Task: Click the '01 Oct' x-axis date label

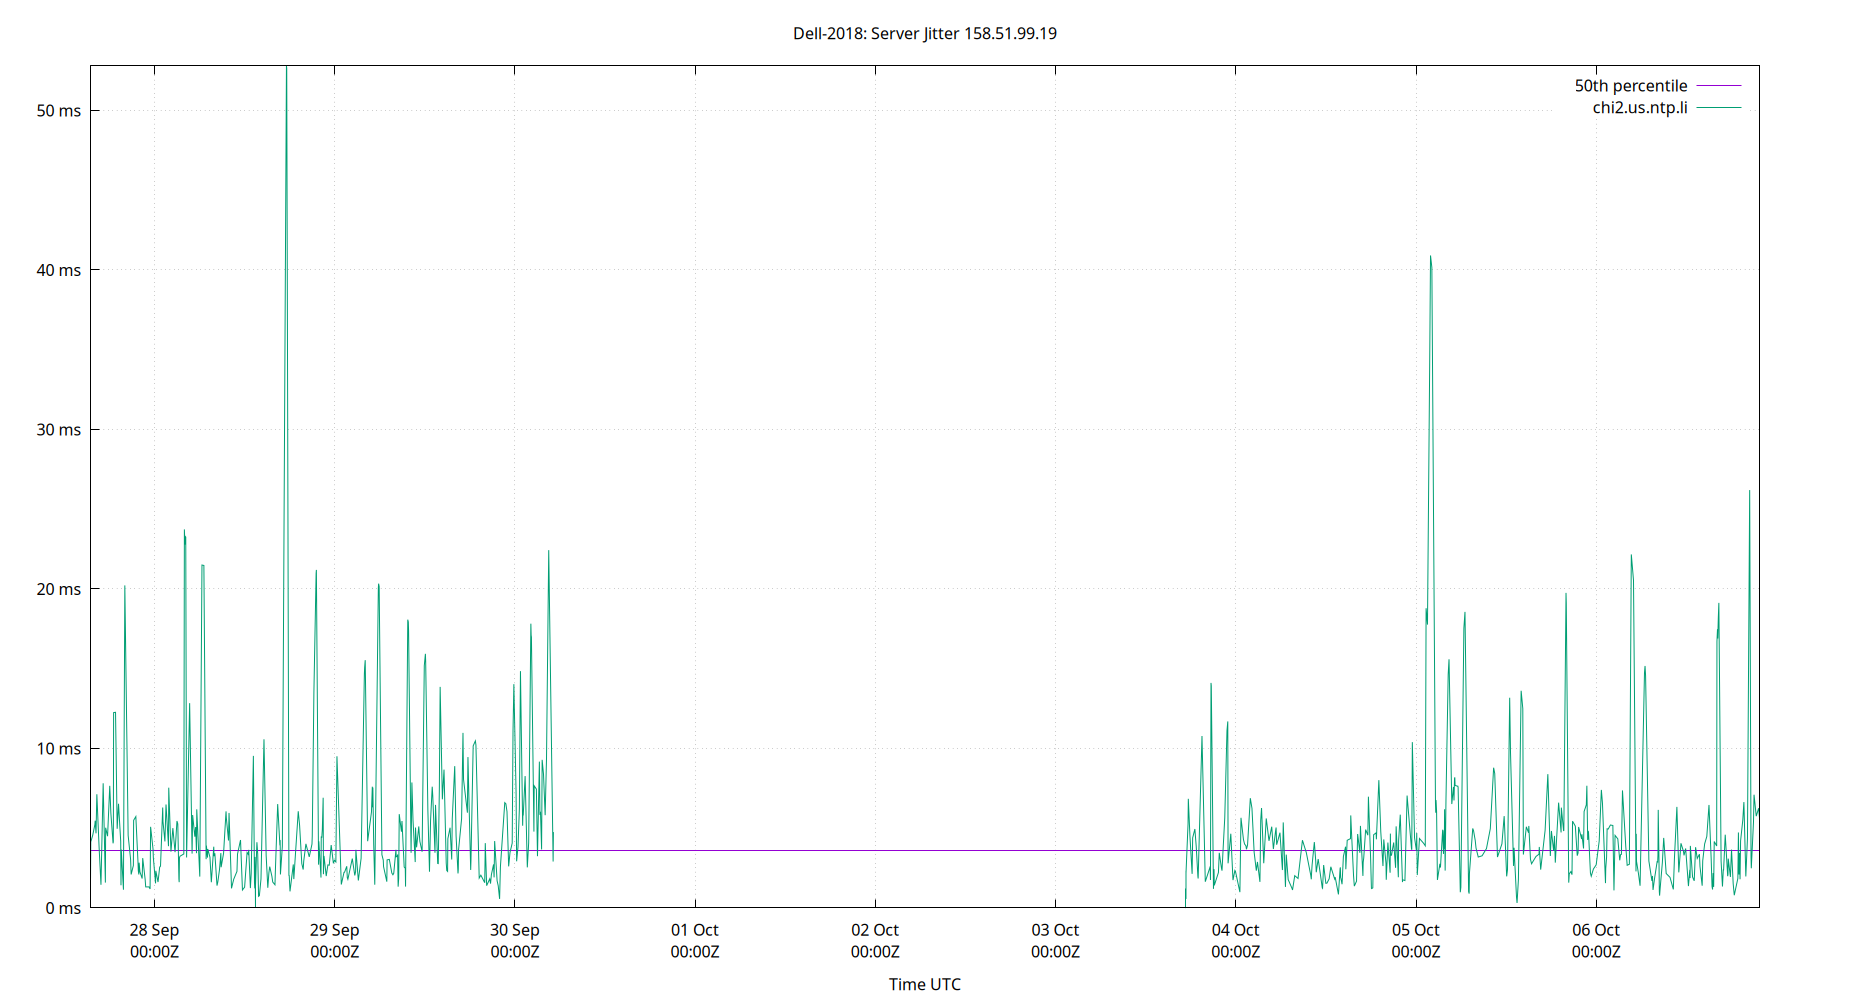Action: coord(695,930)
